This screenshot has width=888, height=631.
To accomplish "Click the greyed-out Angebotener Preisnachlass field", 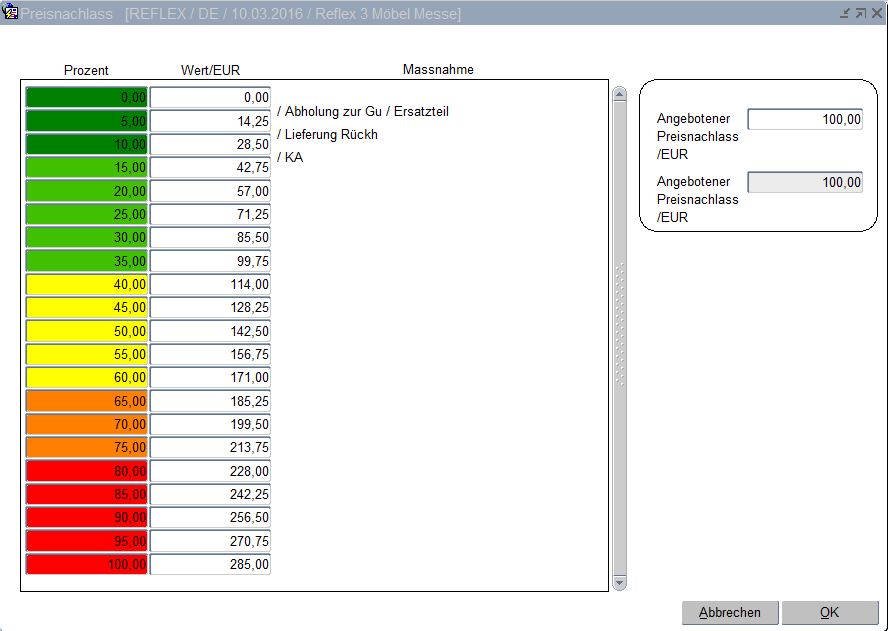I will [804, 183].
